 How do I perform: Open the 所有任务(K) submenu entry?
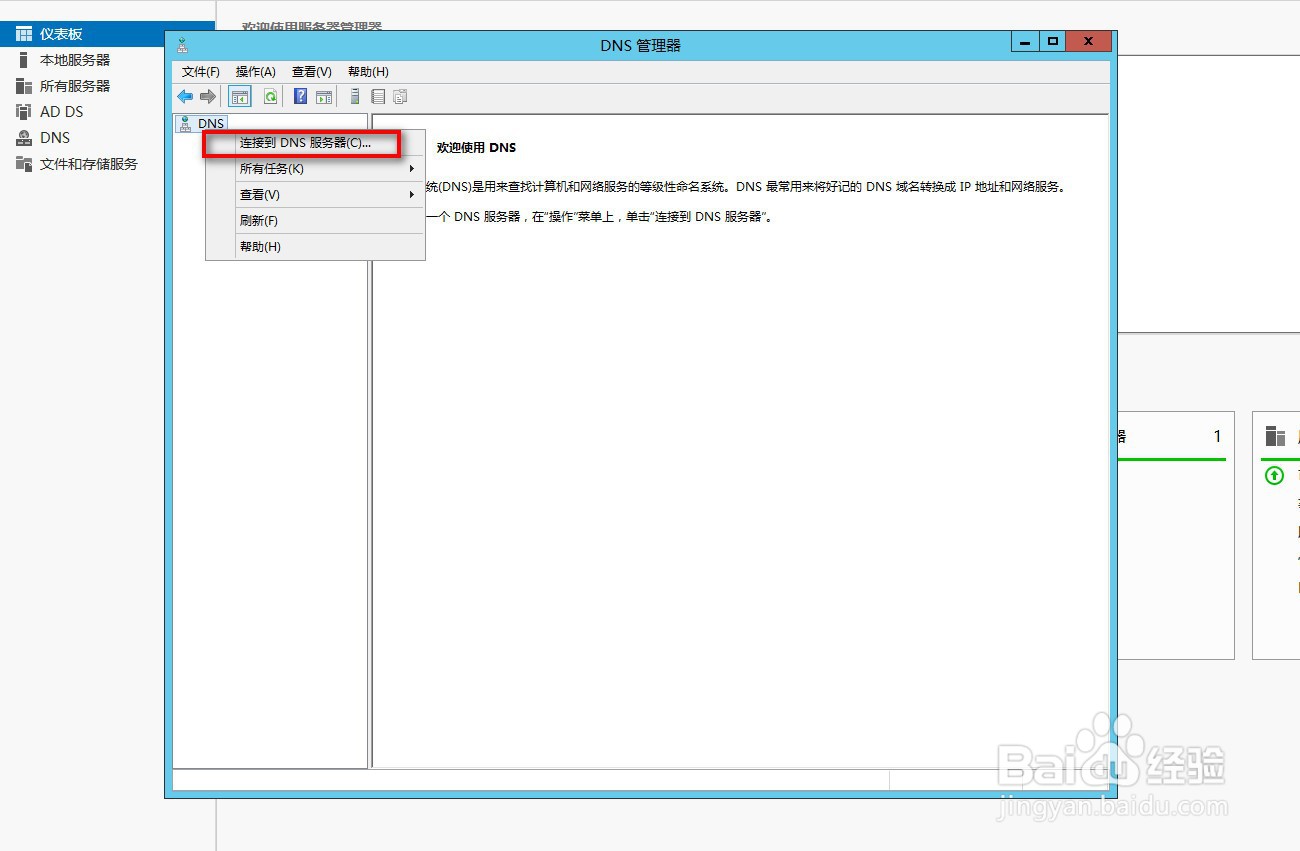315,169
